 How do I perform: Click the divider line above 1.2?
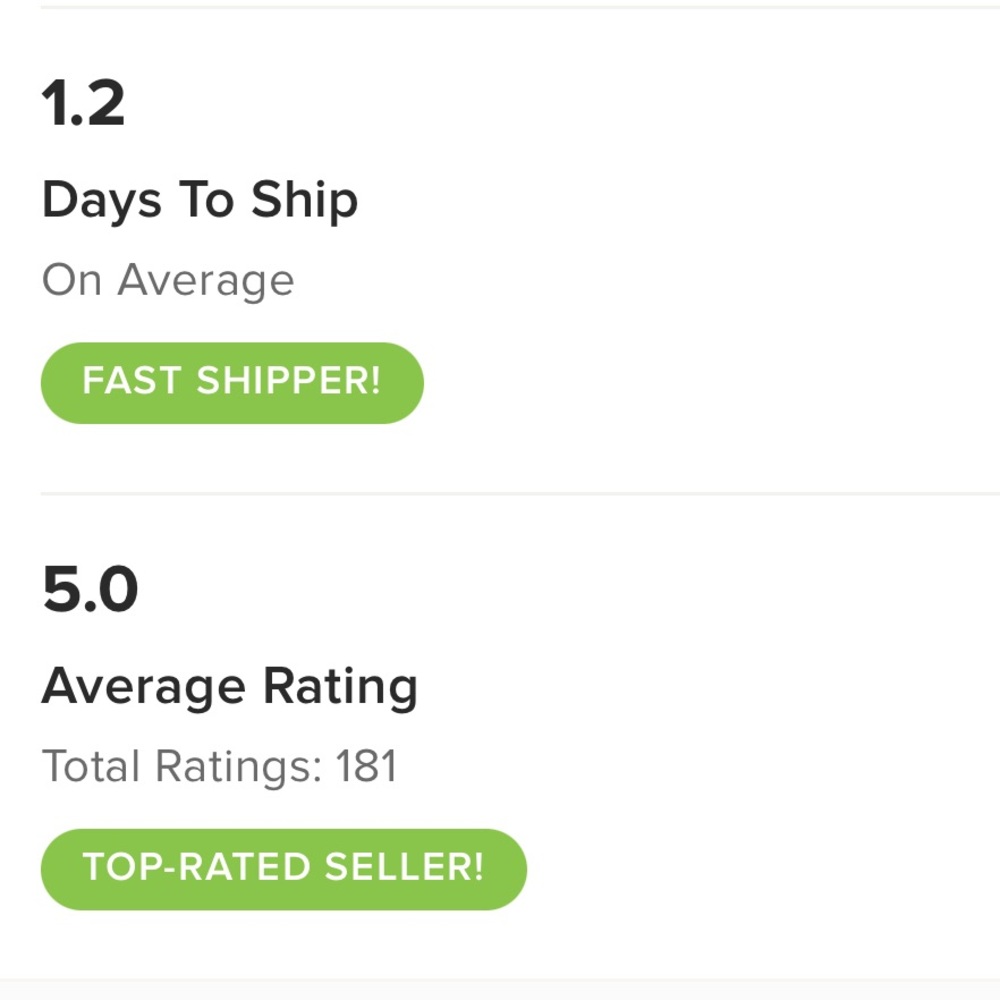[520, 7]
